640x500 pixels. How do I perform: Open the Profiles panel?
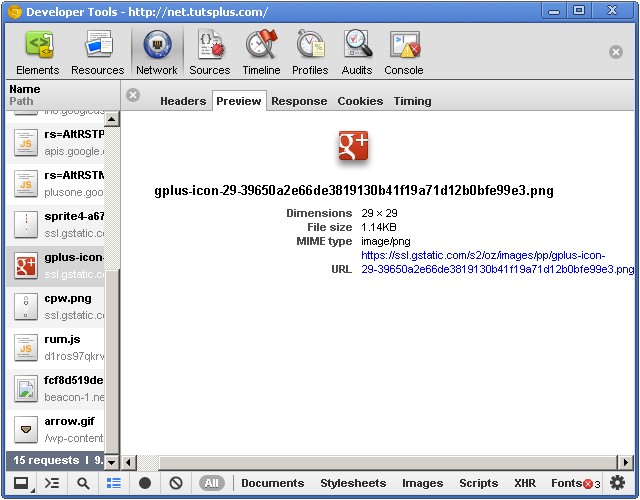pos(310,53)
